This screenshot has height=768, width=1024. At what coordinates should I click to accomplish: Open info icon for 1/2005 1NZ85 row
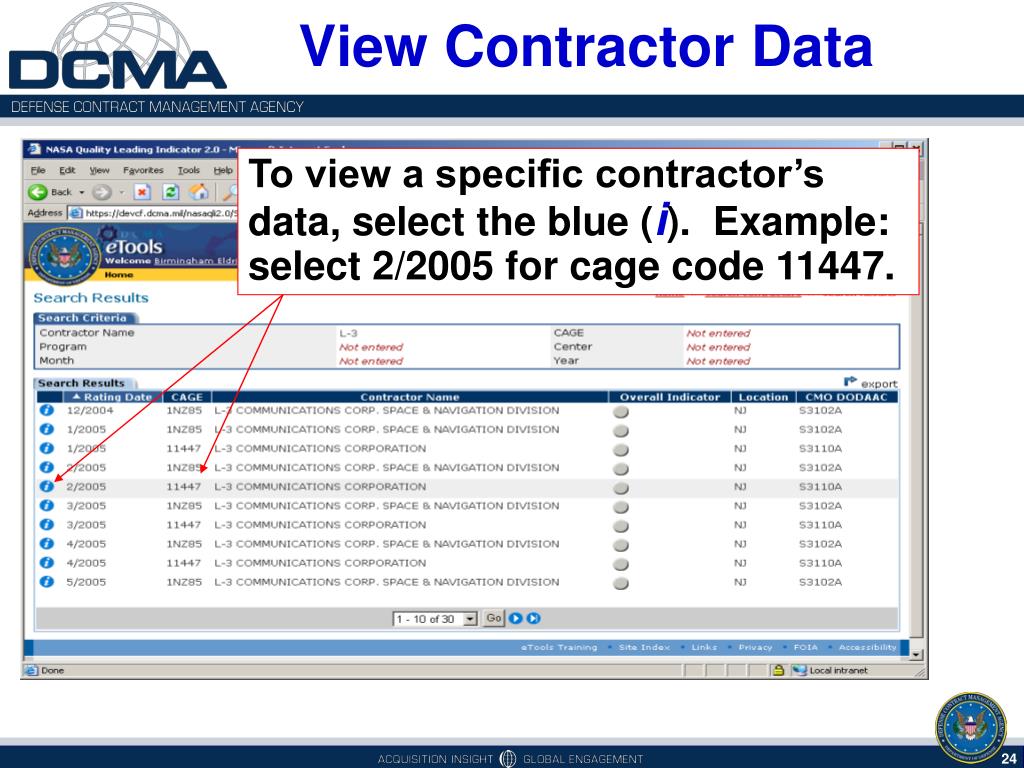click(x=46, y=429)
